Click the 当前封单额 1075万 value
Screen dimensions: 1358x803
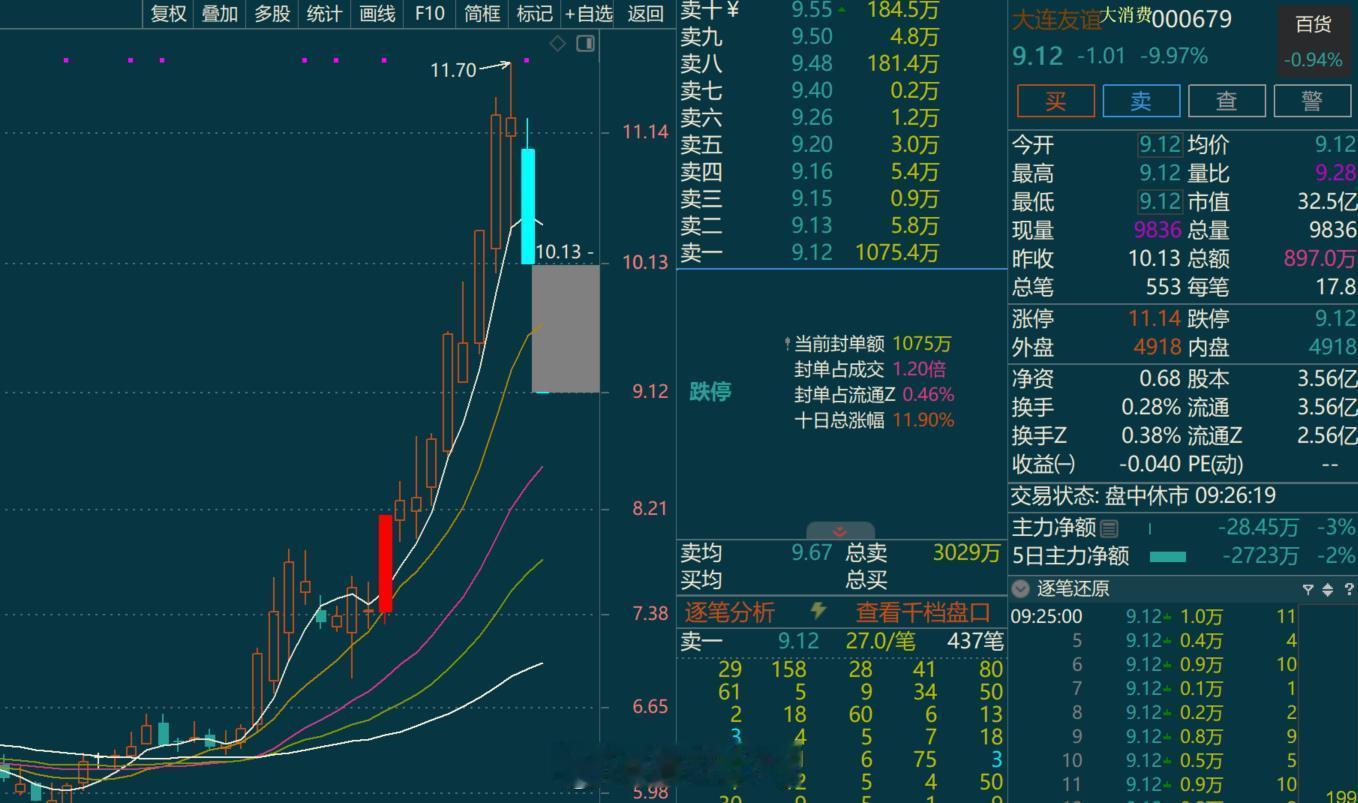coord(922,344)
